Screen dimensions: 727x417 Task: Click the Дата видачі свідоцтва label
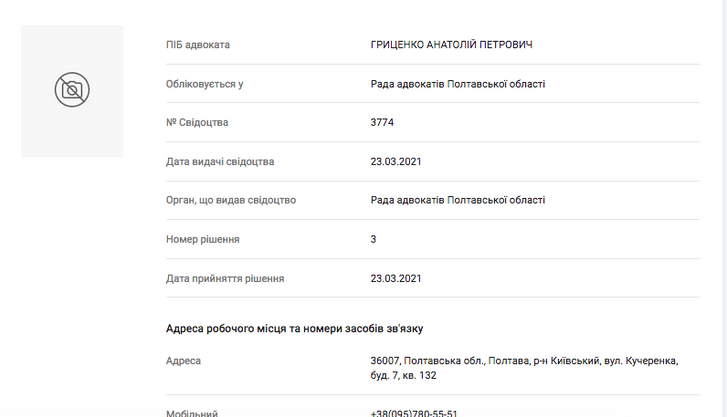[x=220, y=161]
